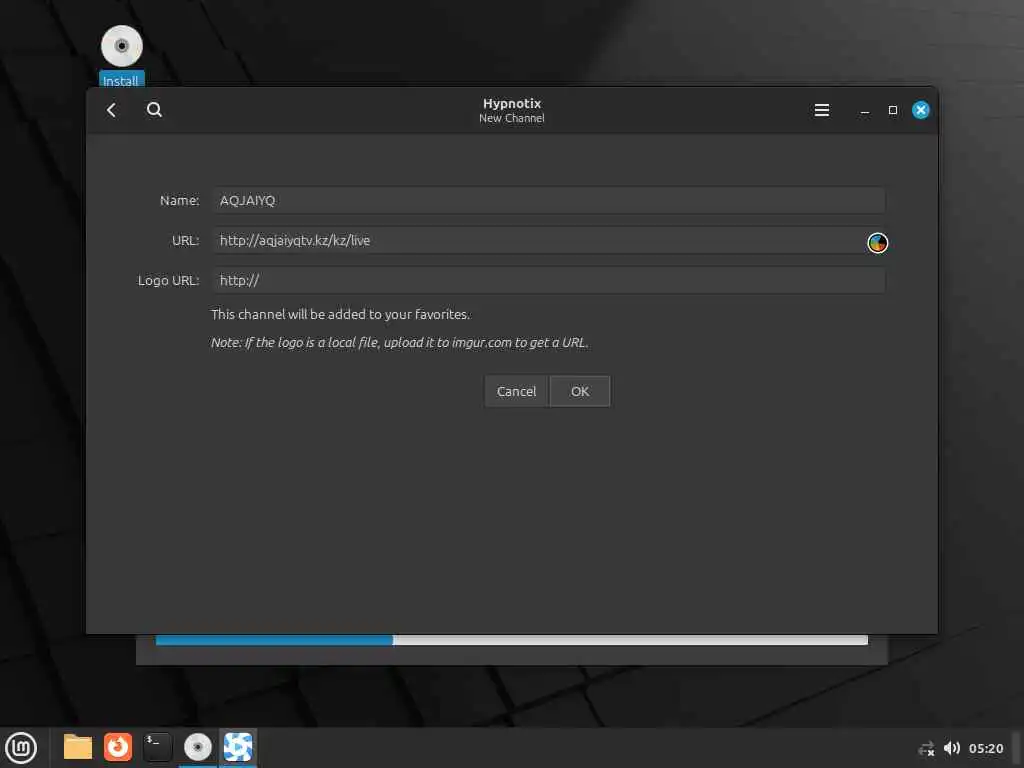1024x768 pixels.
Task: Click the favorites notice text
Action: point(340,314)
